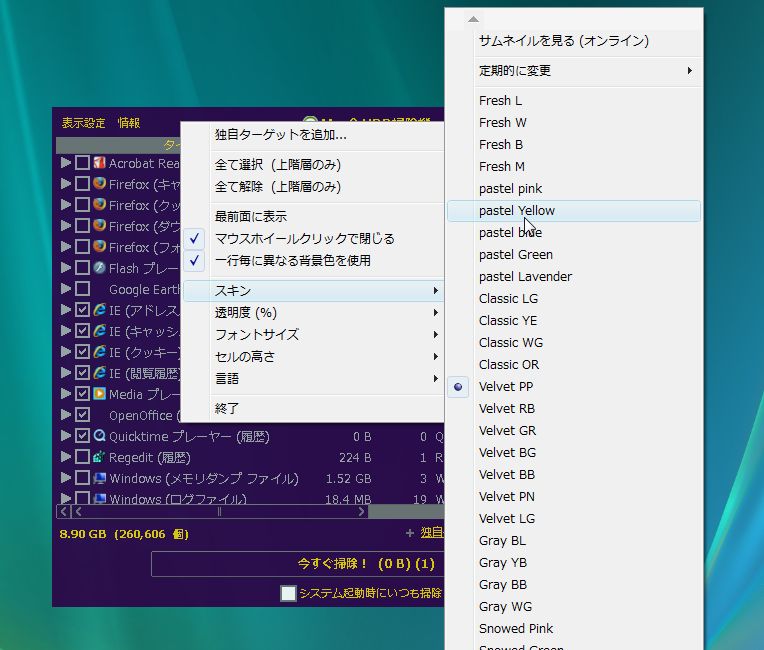
Task: Enable システム起動時にいつも掃除 checkbox
Action: coord(288,593)
